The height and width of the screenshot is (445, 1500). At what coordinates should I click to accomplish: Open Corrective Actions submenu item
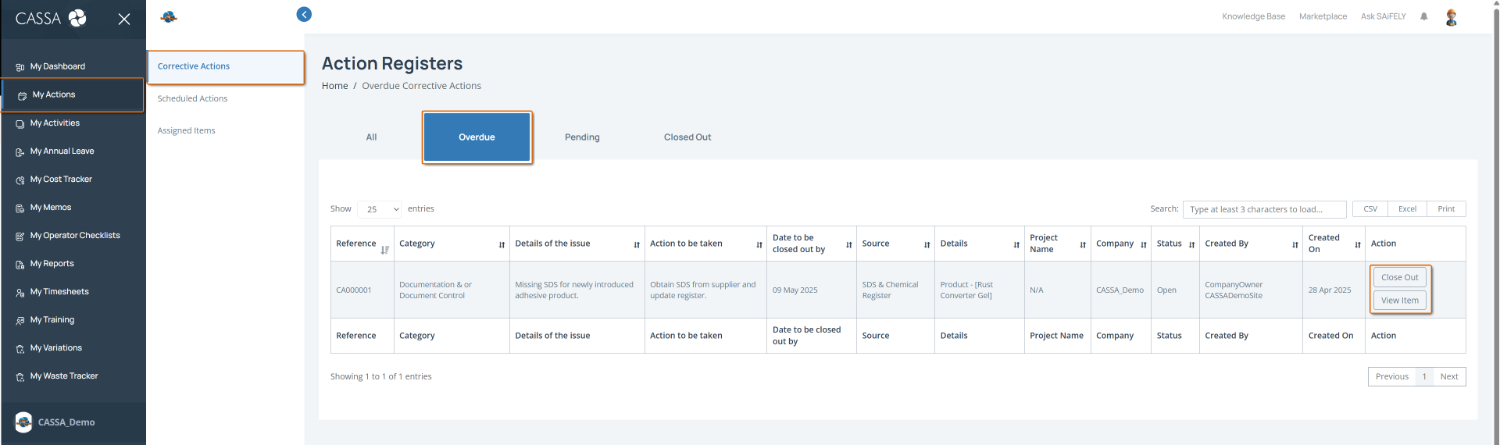click(x=226, y=67)
